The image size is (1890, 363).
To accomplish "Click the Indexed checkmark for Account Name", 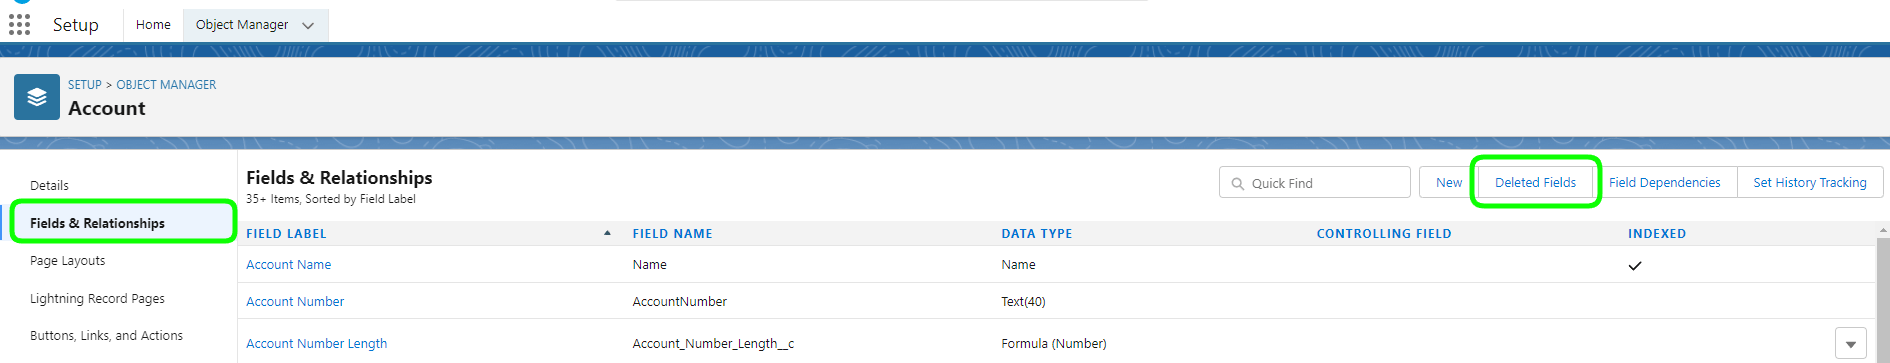I will pyautogui.click(x=1635, y=265).
